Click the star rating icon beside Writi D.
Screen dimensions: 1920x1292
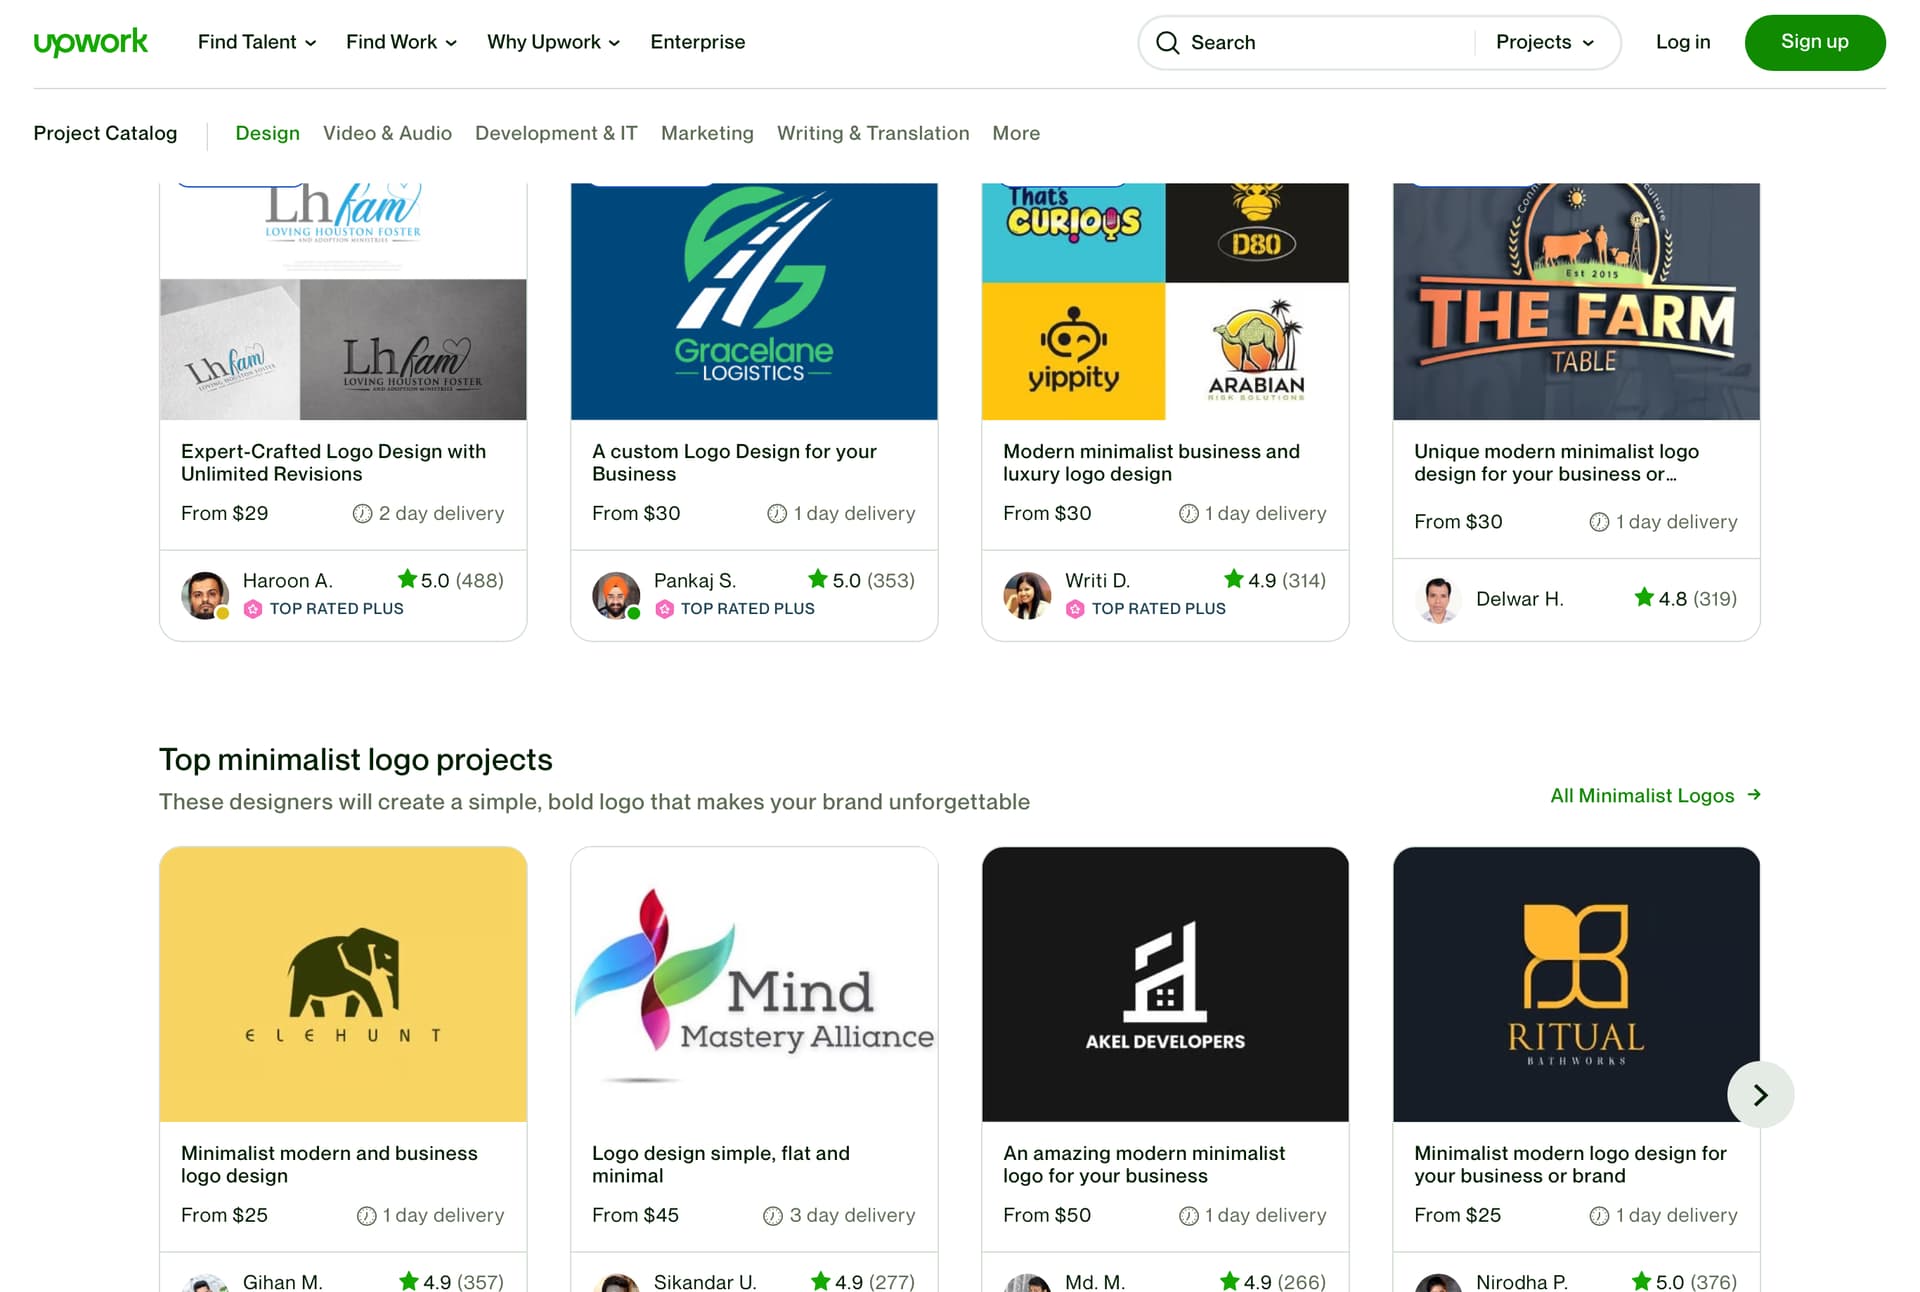tap(1233, 579)
